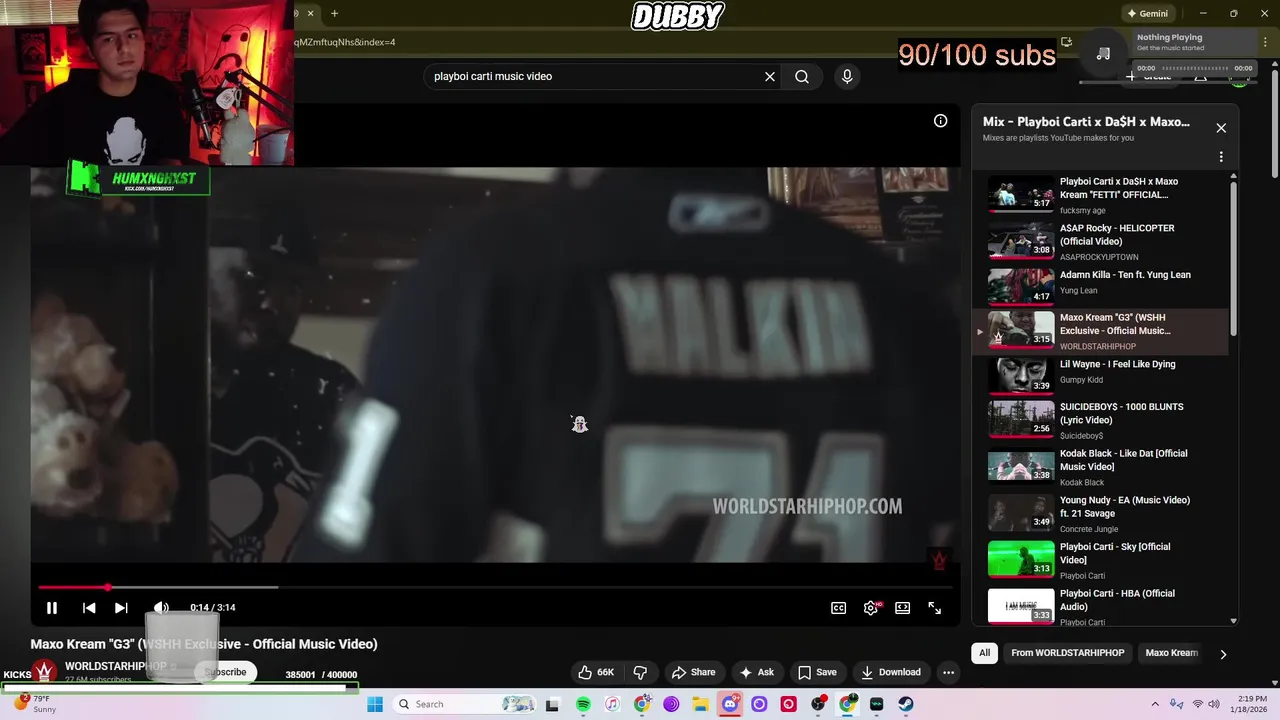1280x720 pixels.
Task: Click the music note icon in media widget
Action: (1103, 54)
